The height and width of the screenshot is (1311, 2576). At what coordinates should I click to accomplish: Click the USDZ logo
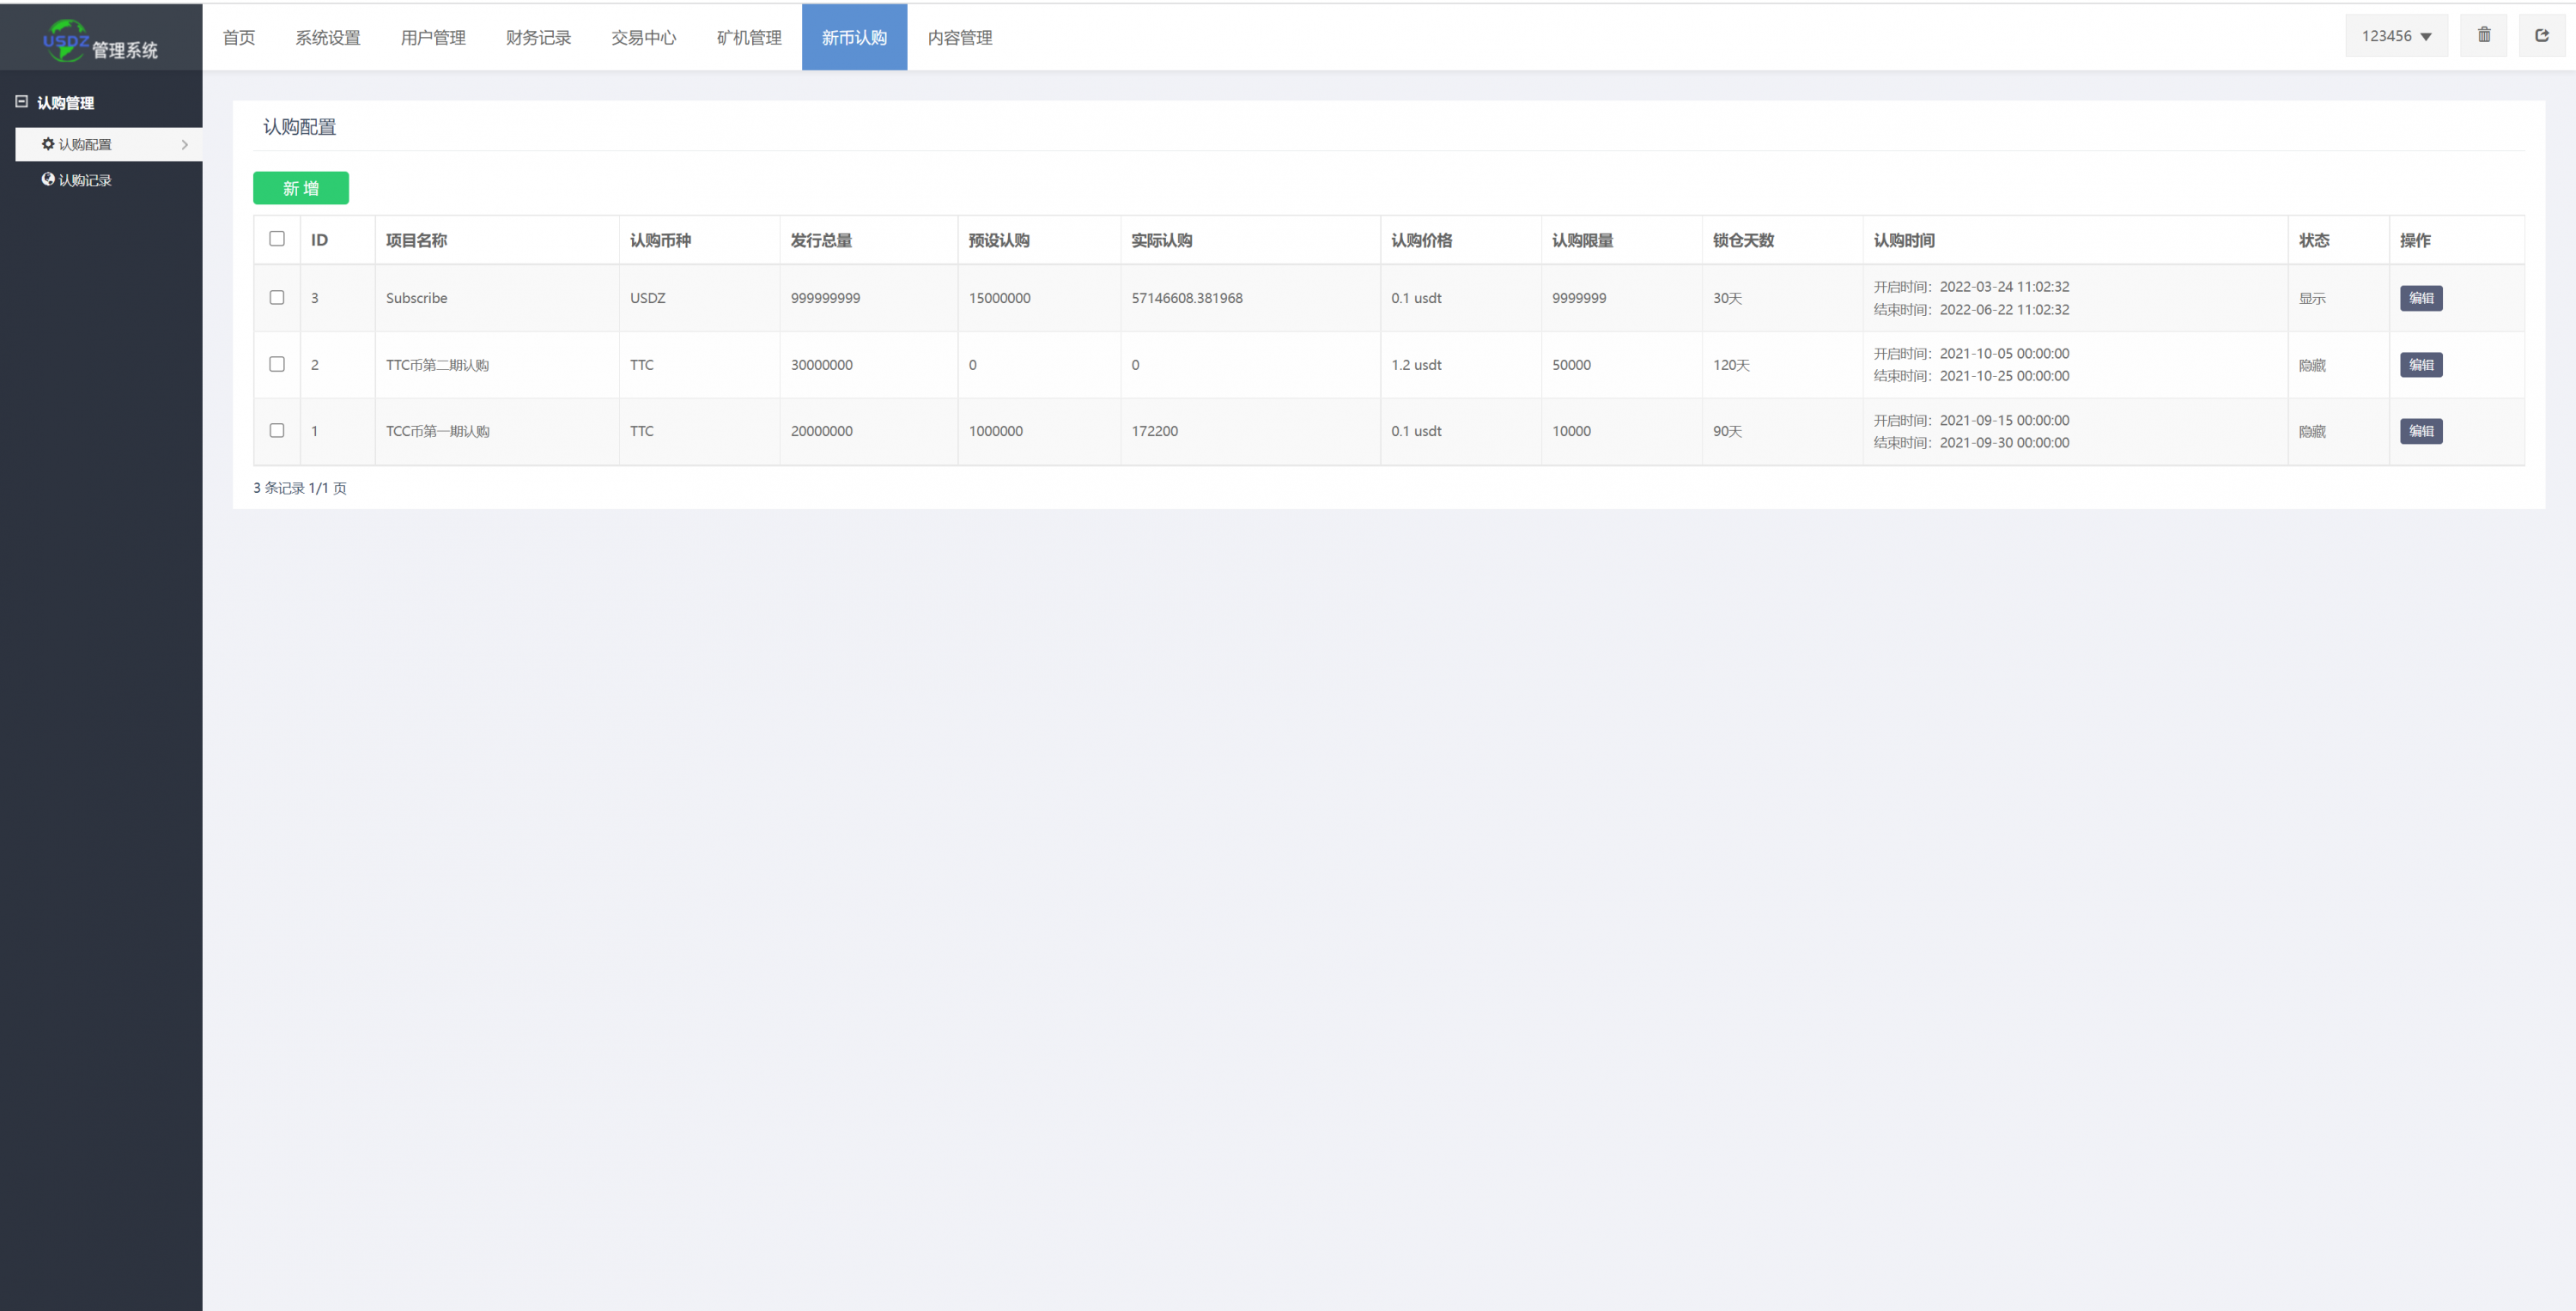click(x=66, y=41)
